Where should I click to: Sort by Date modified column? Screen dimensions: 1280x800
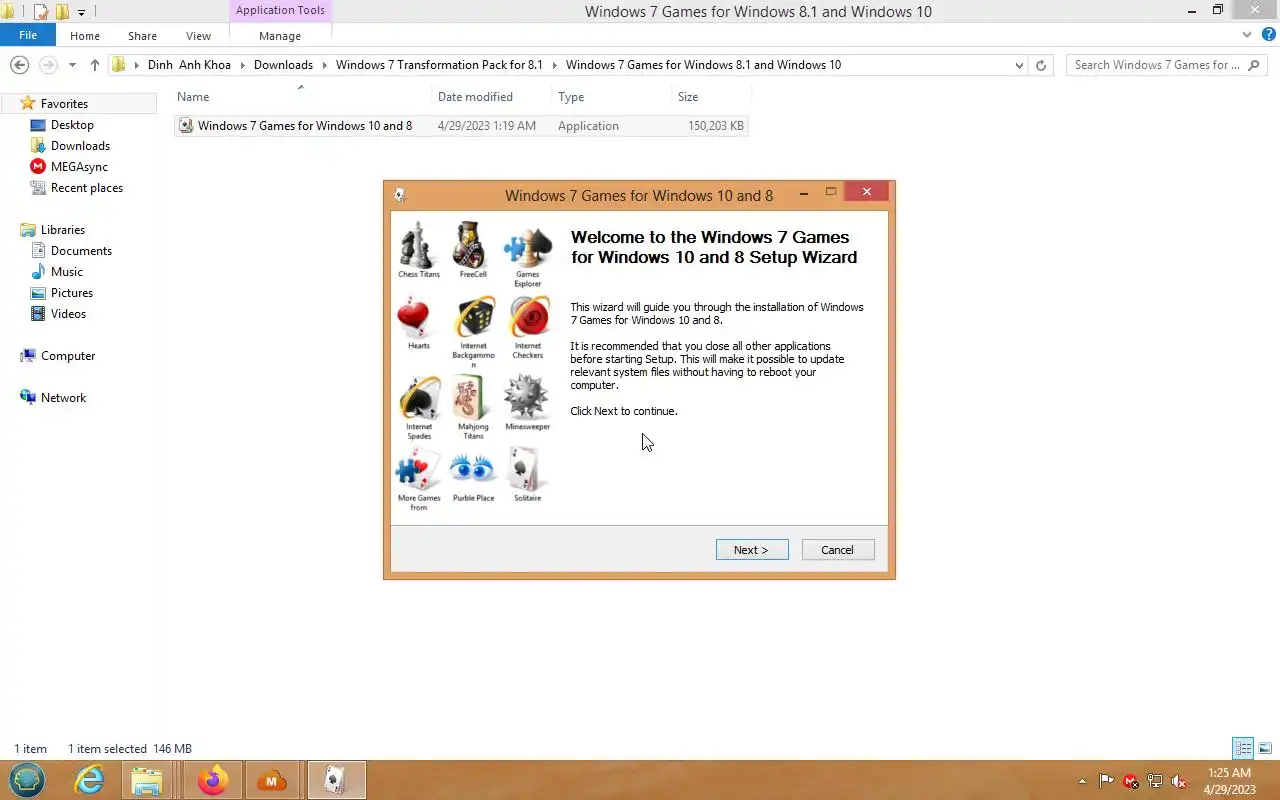coord(492,97)
